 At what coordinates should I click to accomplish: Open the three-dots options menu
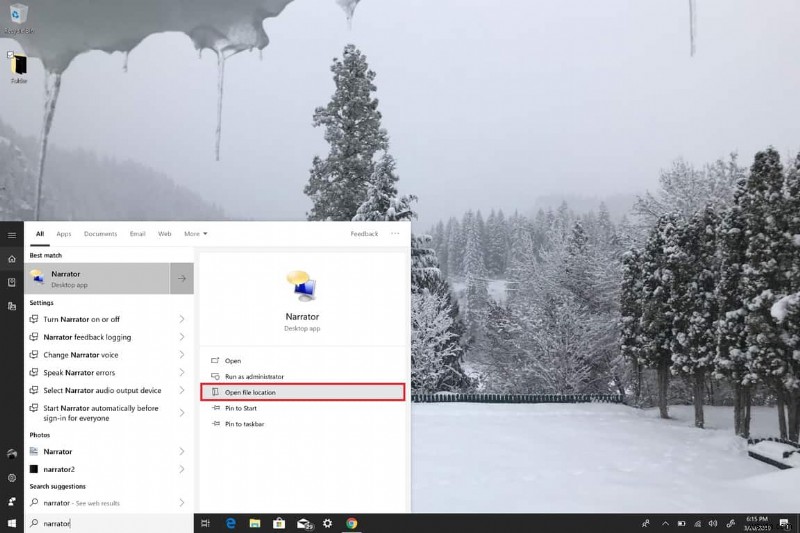coord(395,234)
